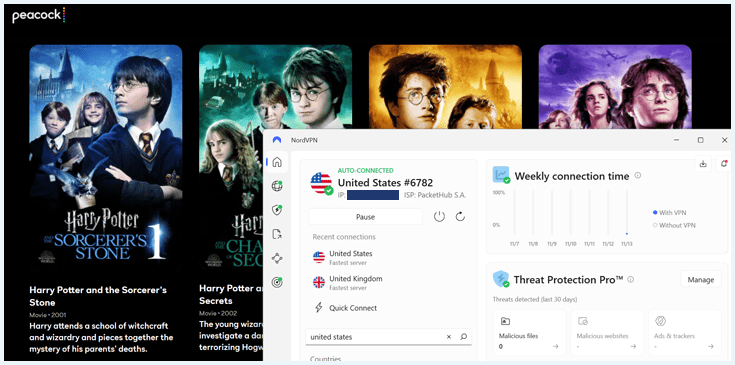Click the info icon beside Weekly connection time
The image size is (735, 365).
(x=638, y=176)
